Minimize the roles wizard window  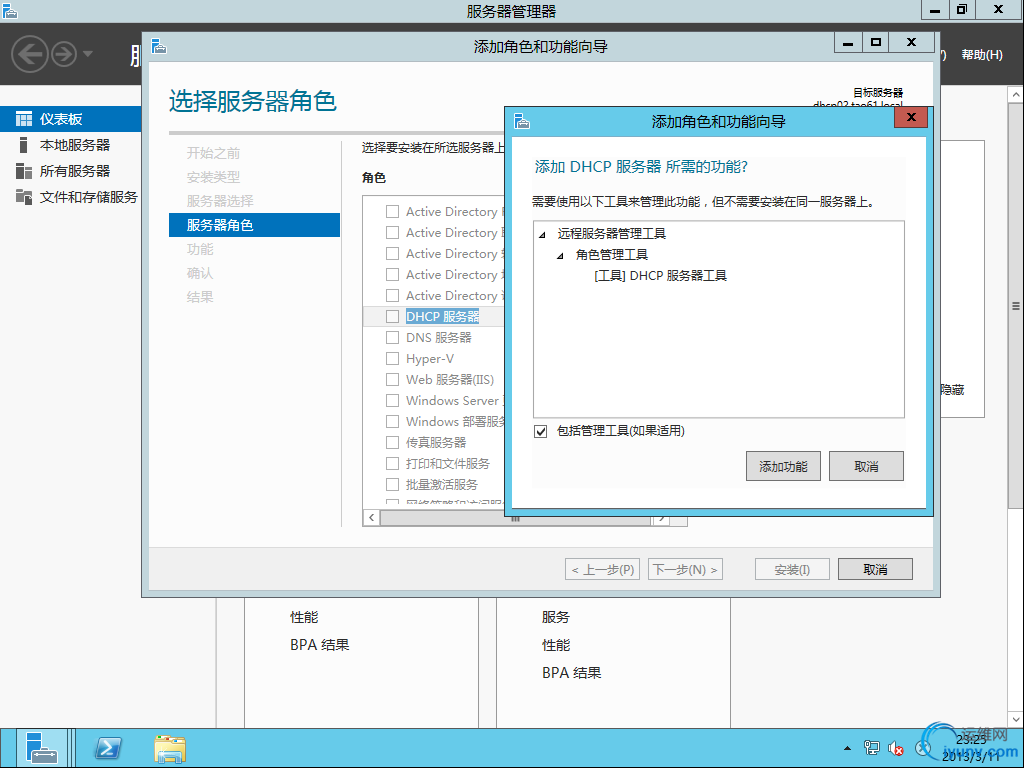point(848,42)
